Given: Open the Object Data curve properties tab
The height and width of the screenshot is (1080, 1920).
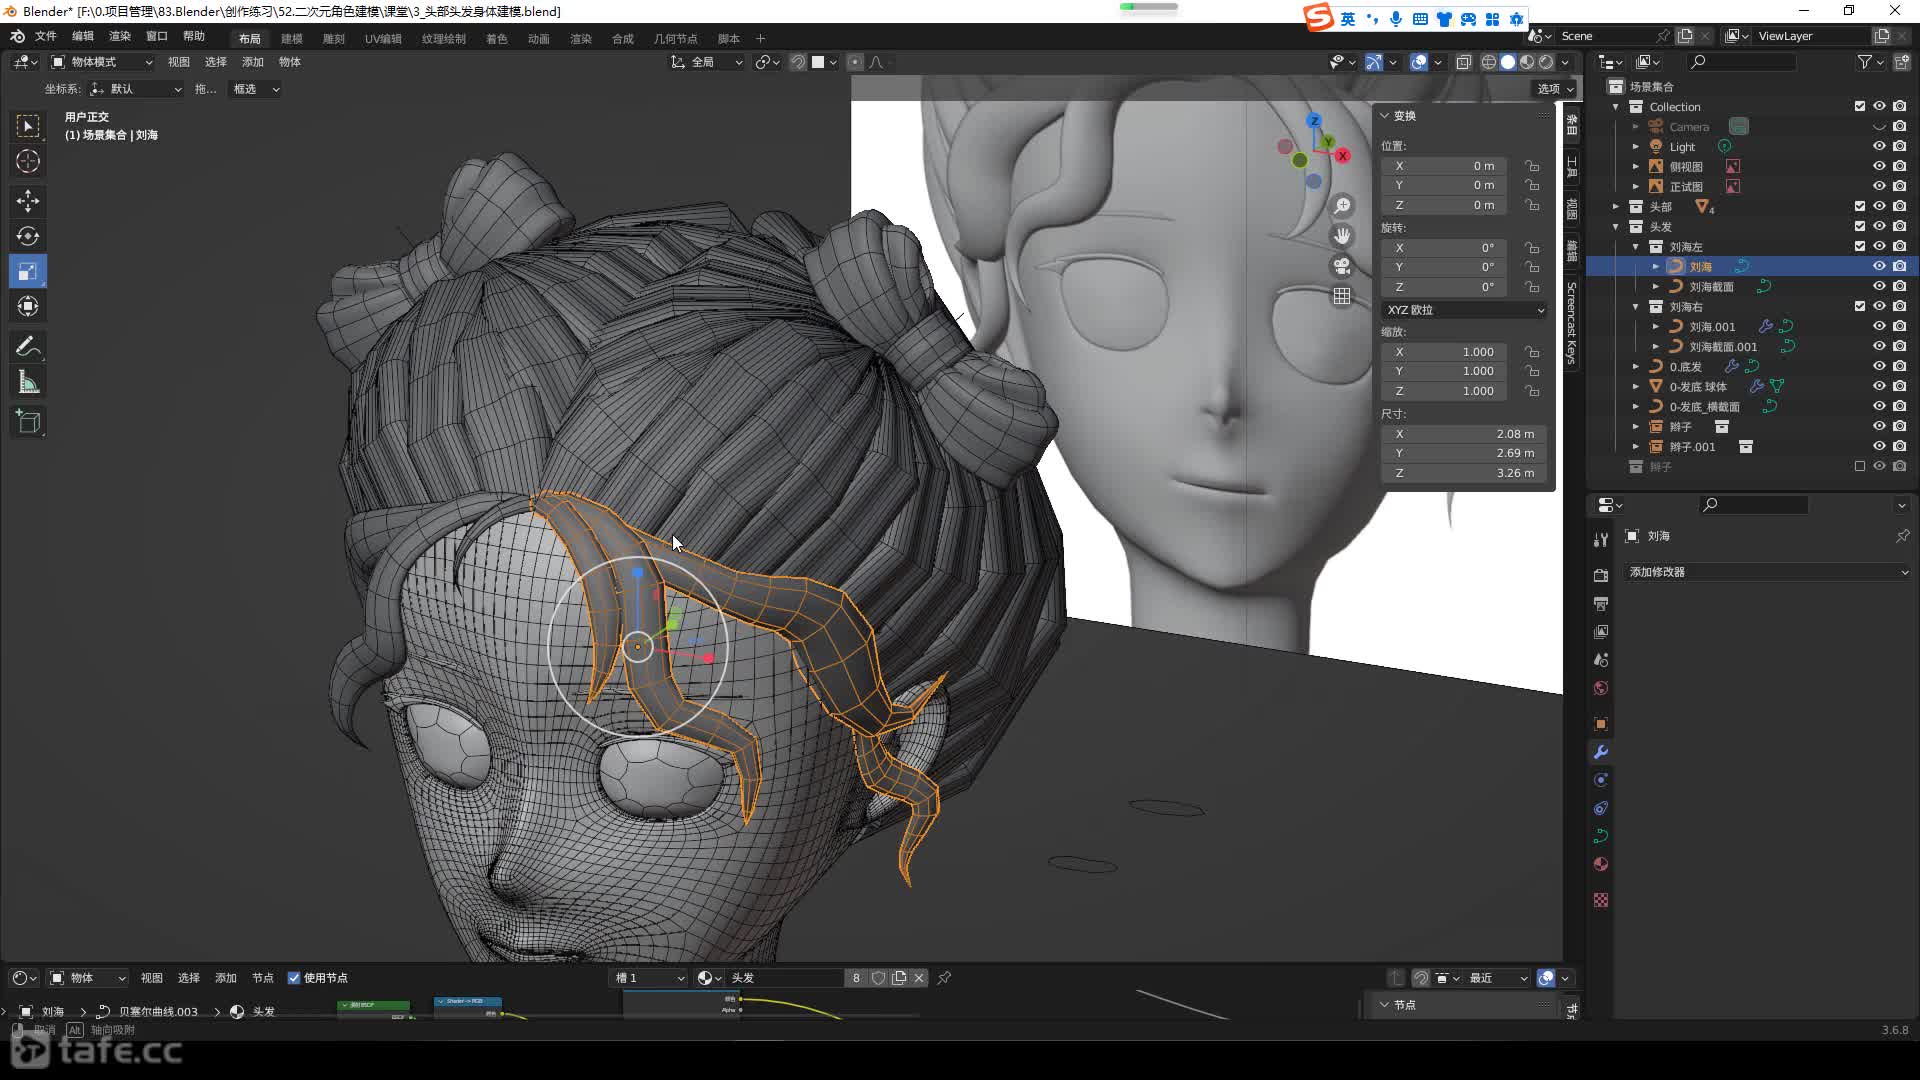Looking at the screenshot, I should click(1601, 836).
